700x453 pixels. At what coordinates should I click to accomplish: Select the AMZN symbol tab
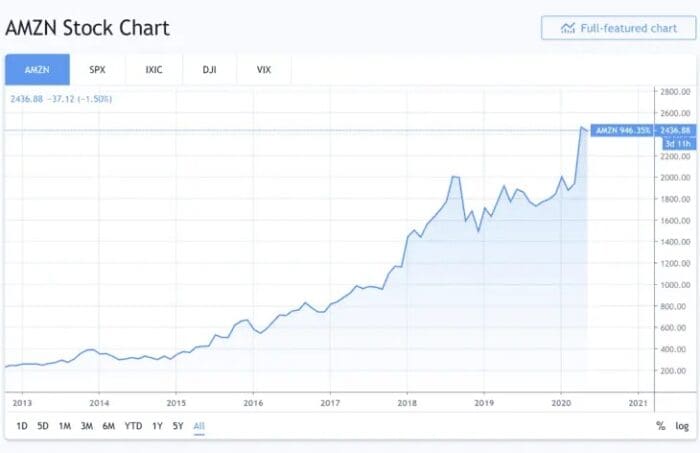point(35,70)
